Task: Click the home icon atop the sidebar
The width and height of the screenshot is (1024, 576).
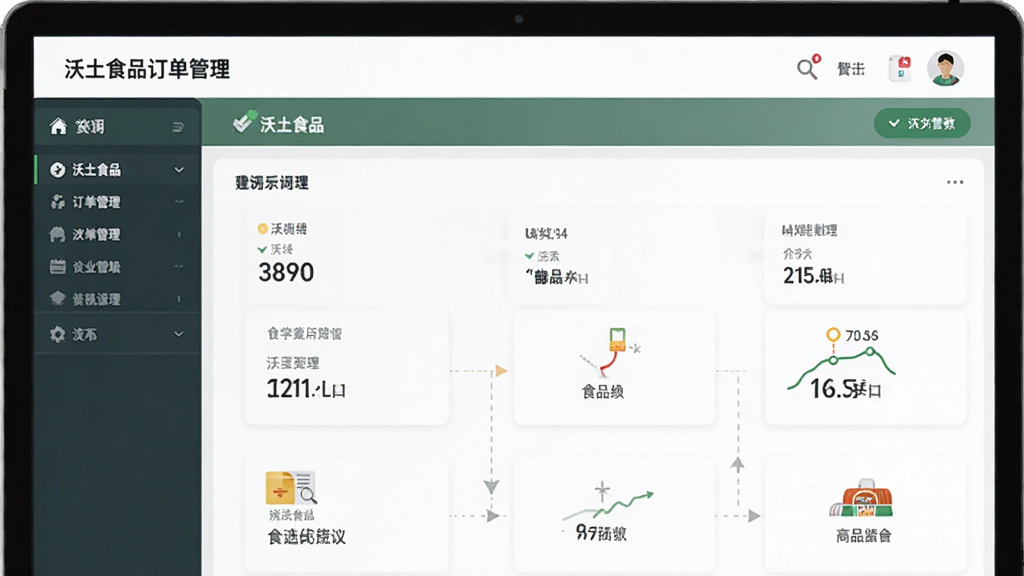Action: click(58, 126)
